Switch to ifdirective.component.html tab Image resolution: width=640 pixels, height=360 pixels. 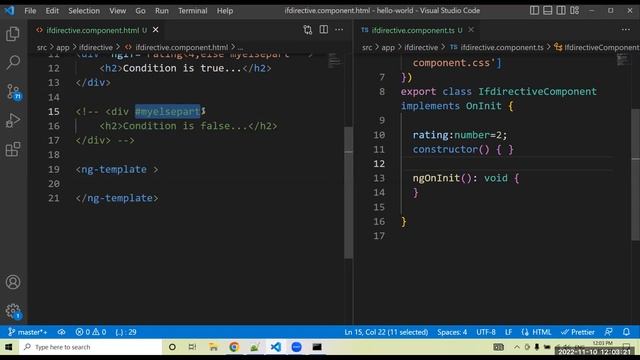click(x=92, y=30)
